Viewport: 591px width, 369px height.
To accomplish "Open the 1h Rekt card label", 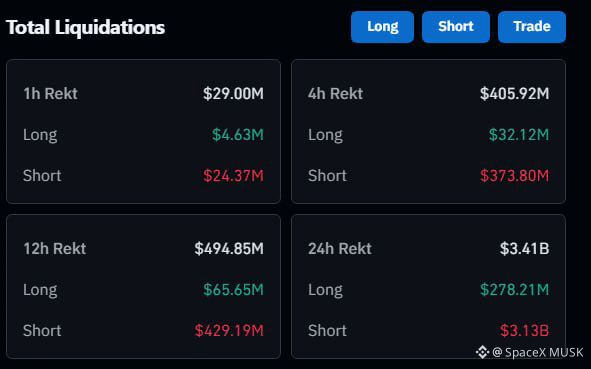I will point(51,93).
